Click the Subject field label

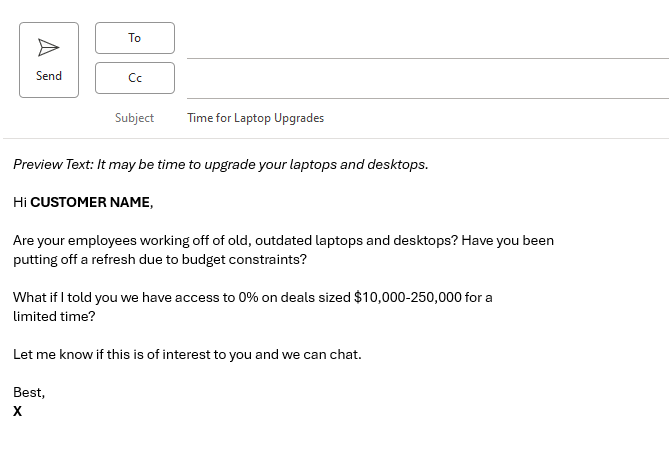(x=134, y=118)
